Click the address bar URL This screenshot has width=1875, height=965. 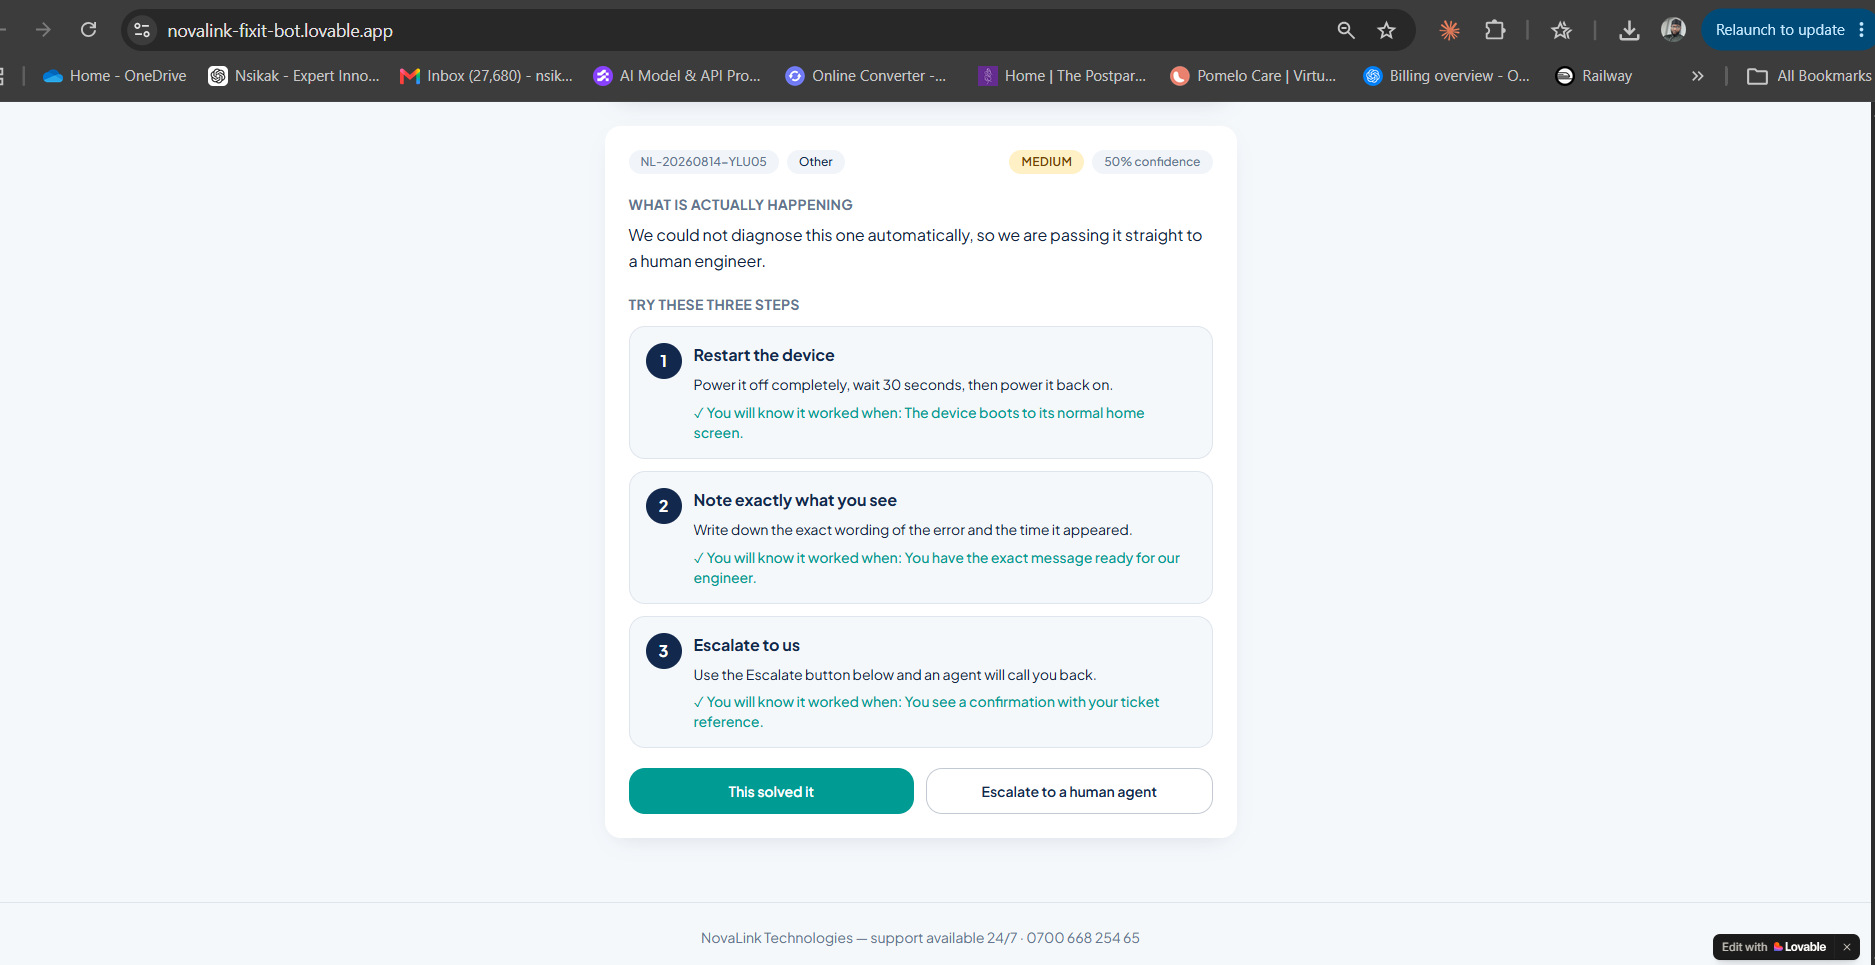(280, 31)
